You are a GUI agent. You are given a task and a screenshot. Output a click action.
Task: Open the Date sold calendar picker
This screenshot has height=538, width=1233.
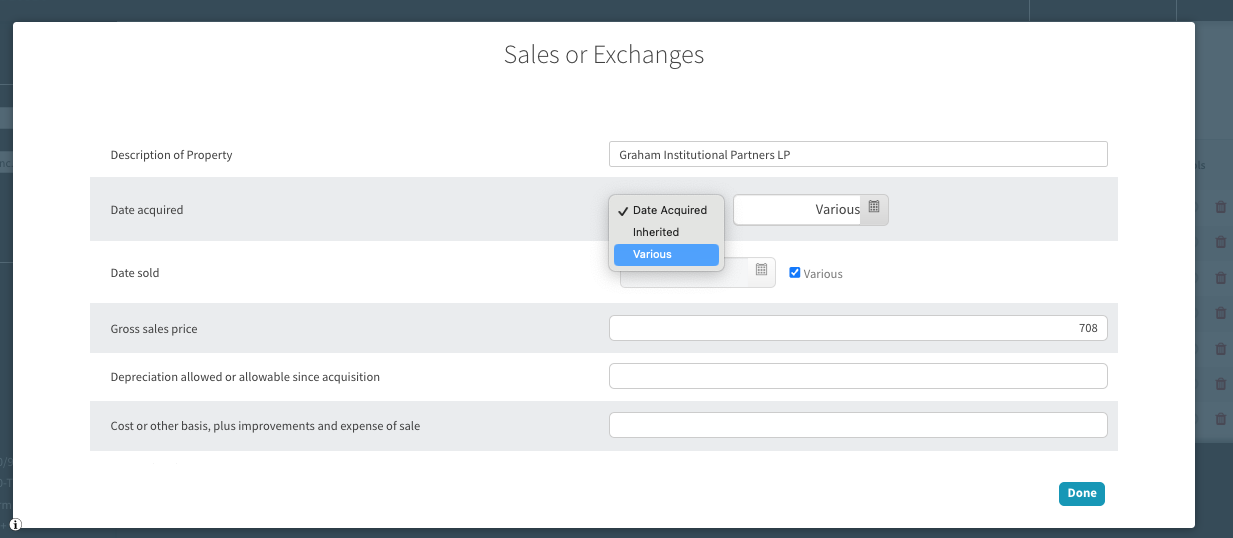pyautogui.click(x=761, y=270)
